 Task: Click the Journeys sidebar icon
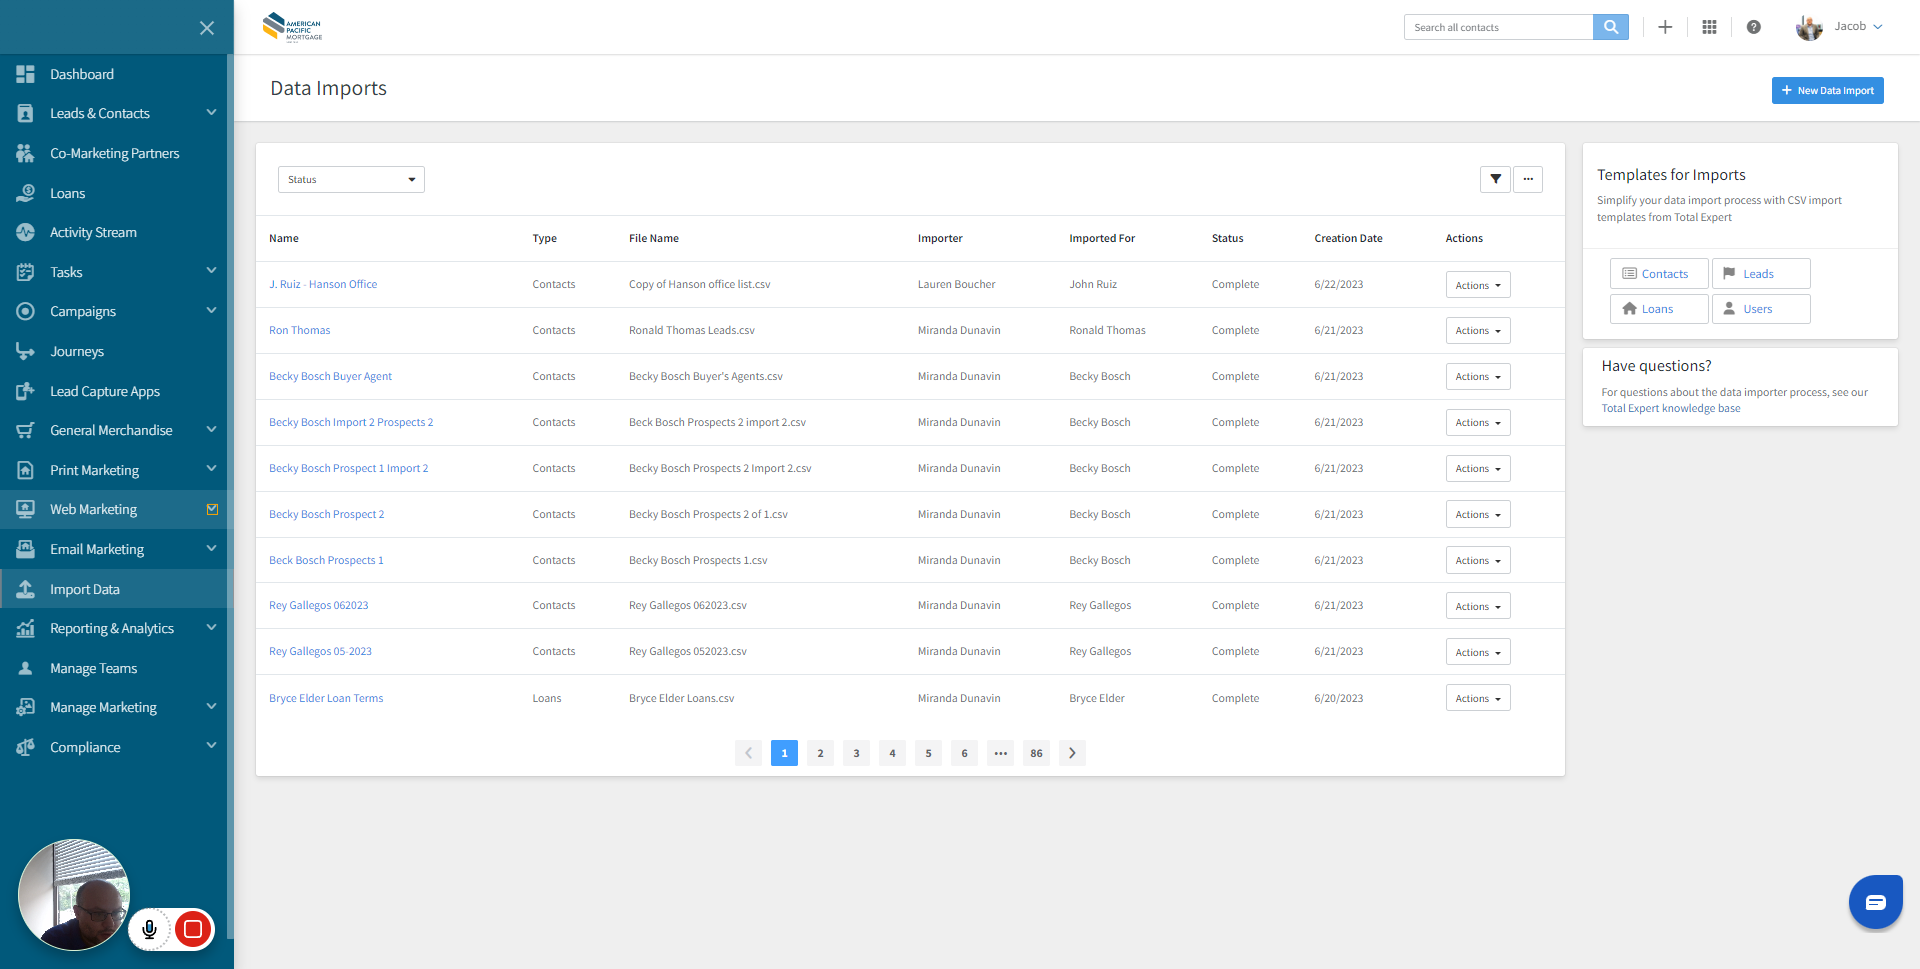click(x=25, y=351)
